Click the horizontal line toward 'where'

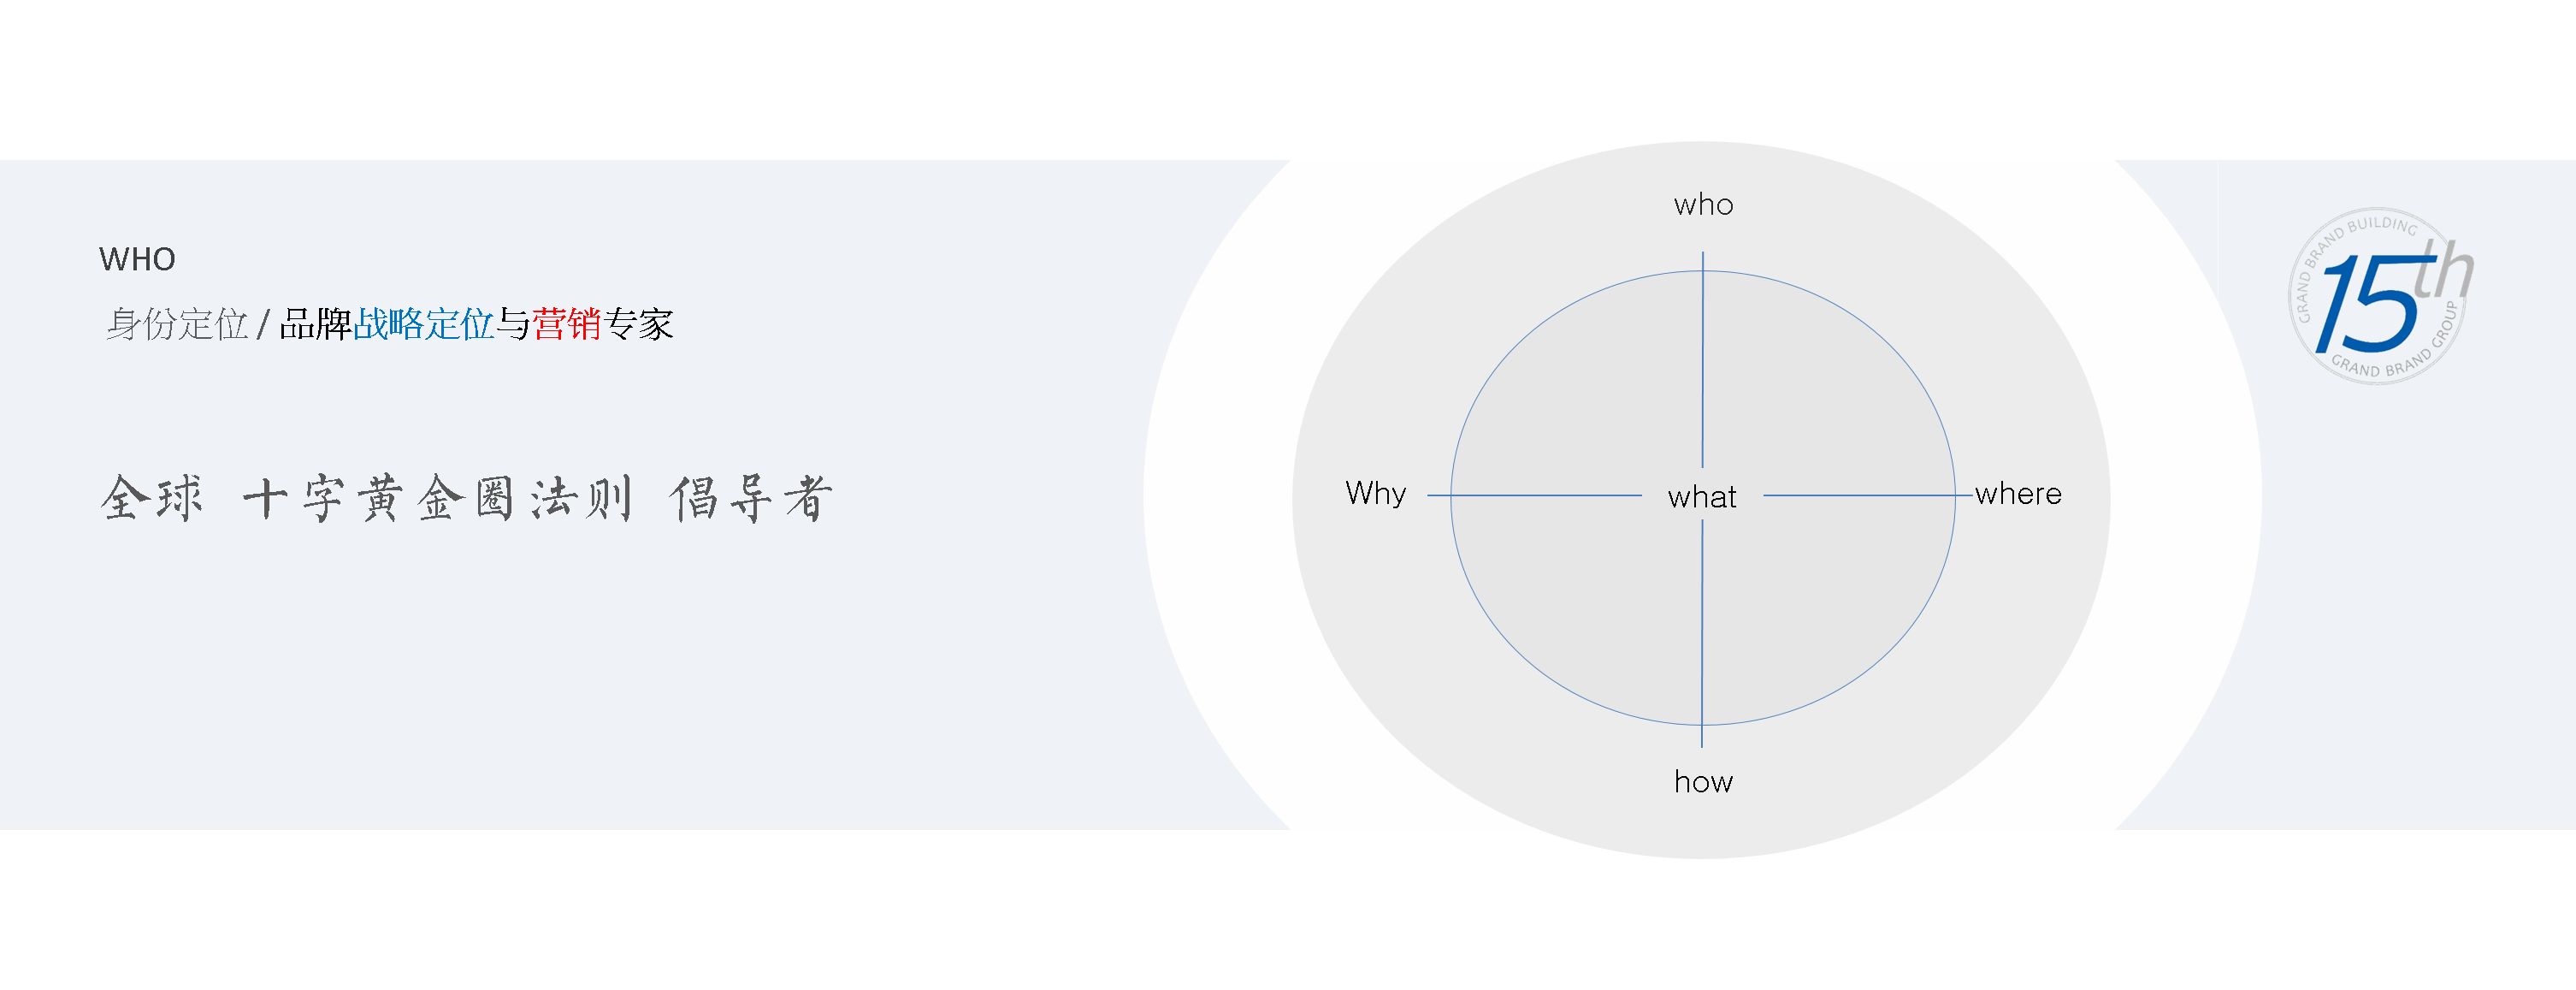(1867, 495)
